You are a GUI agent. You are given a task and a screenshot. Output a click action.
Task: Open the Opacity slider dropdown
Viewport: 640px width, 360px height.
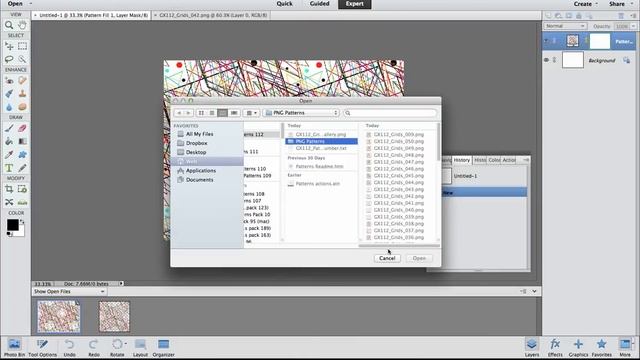point(633,26)
